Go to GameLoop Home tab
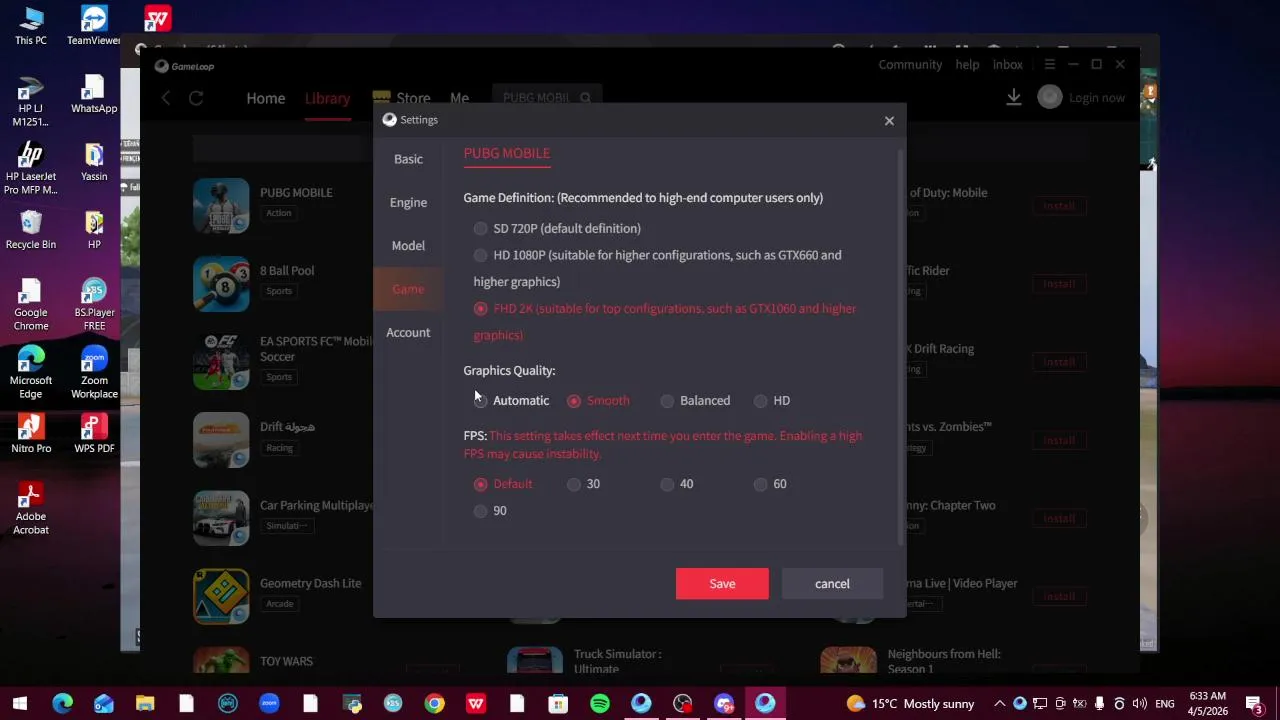1280x720 pixels. 266,98
